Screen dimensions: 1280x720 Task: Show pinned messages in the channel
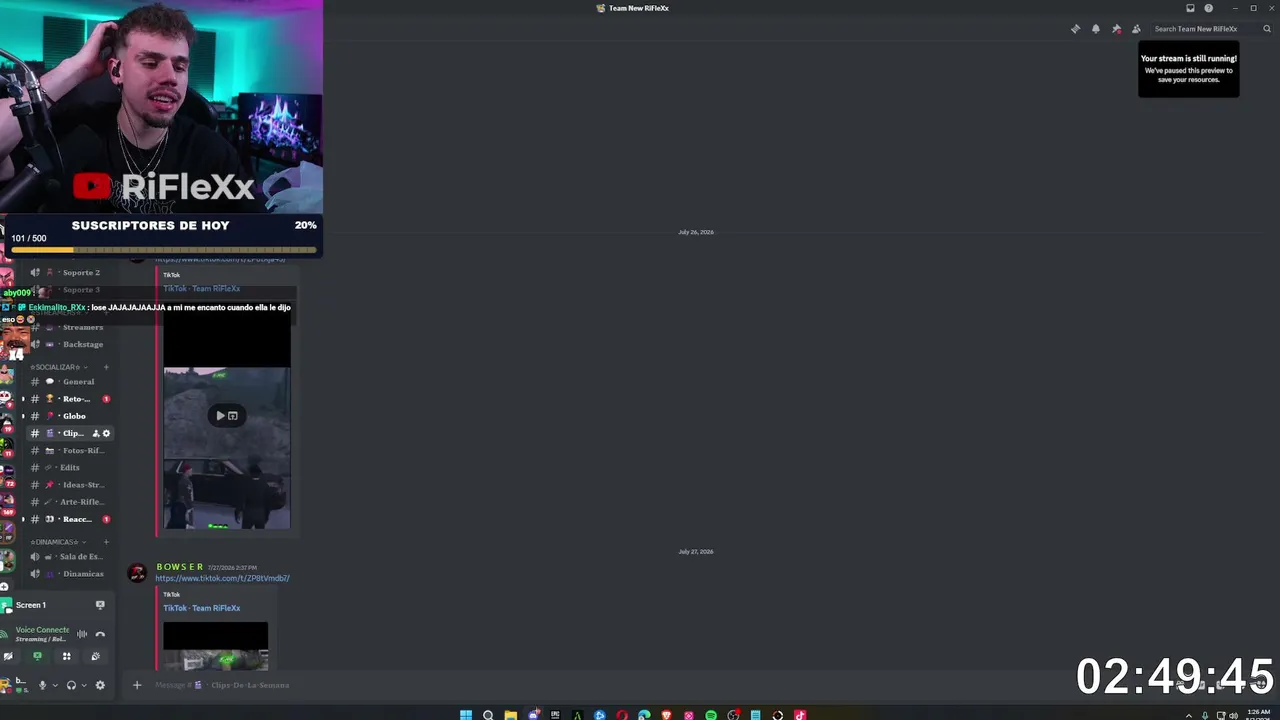click(1116, 29)
